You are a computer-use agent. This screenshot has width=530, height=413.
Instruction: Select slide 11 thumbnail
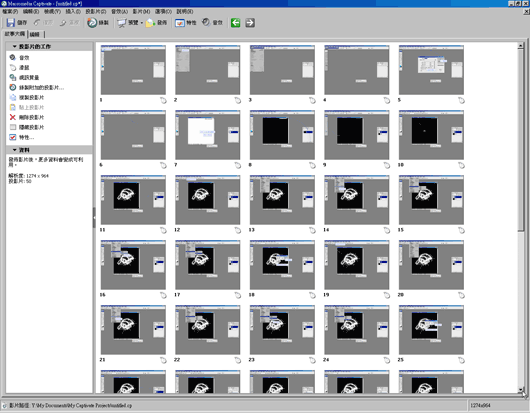pyautogui.click(x=133, y=200)
